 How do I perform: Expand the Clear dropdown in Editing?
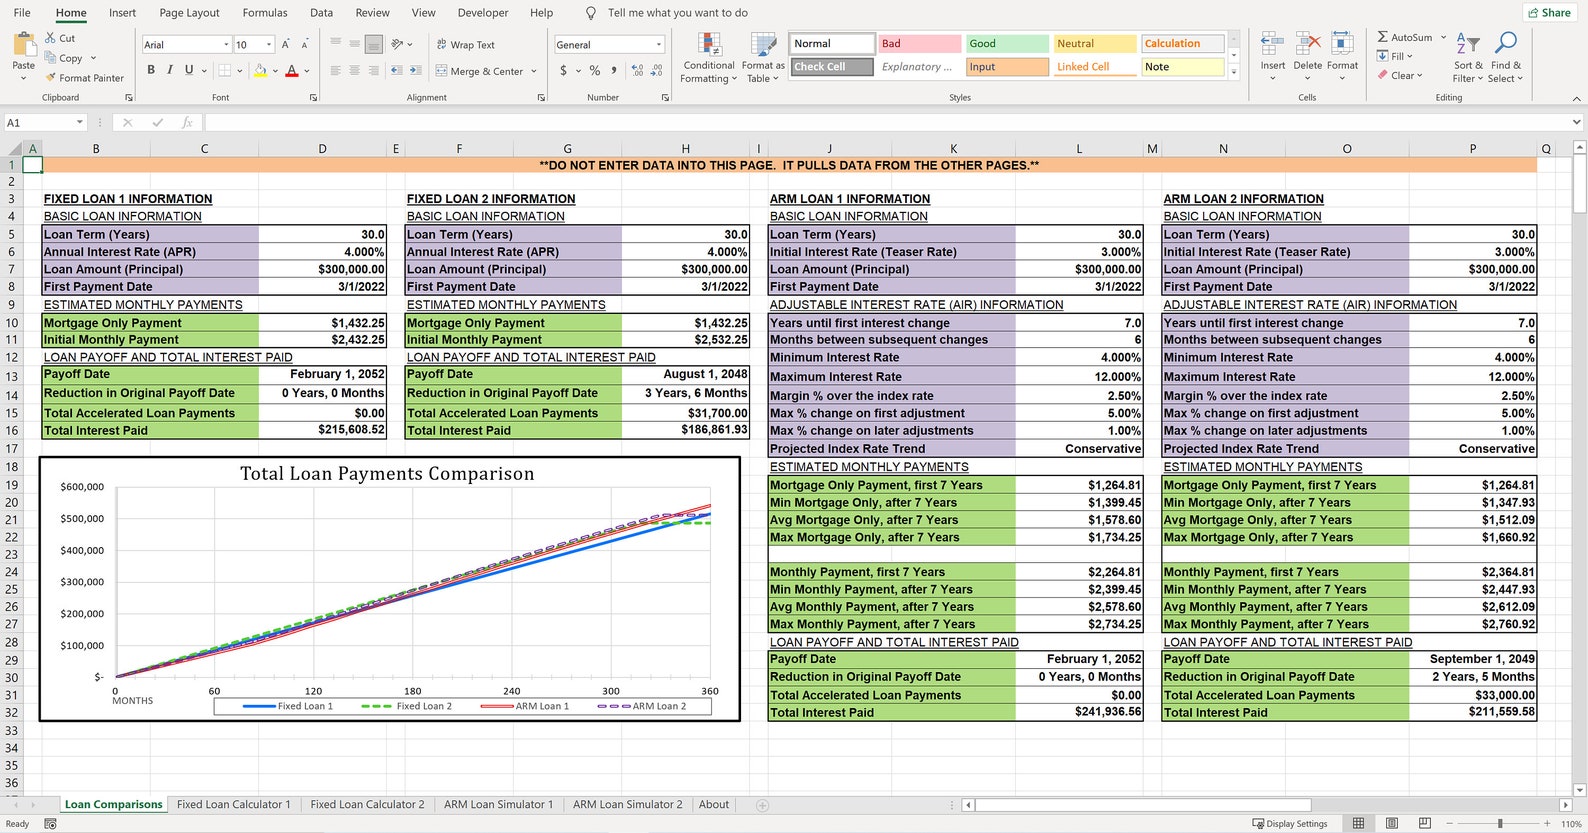click(1419, 75)
